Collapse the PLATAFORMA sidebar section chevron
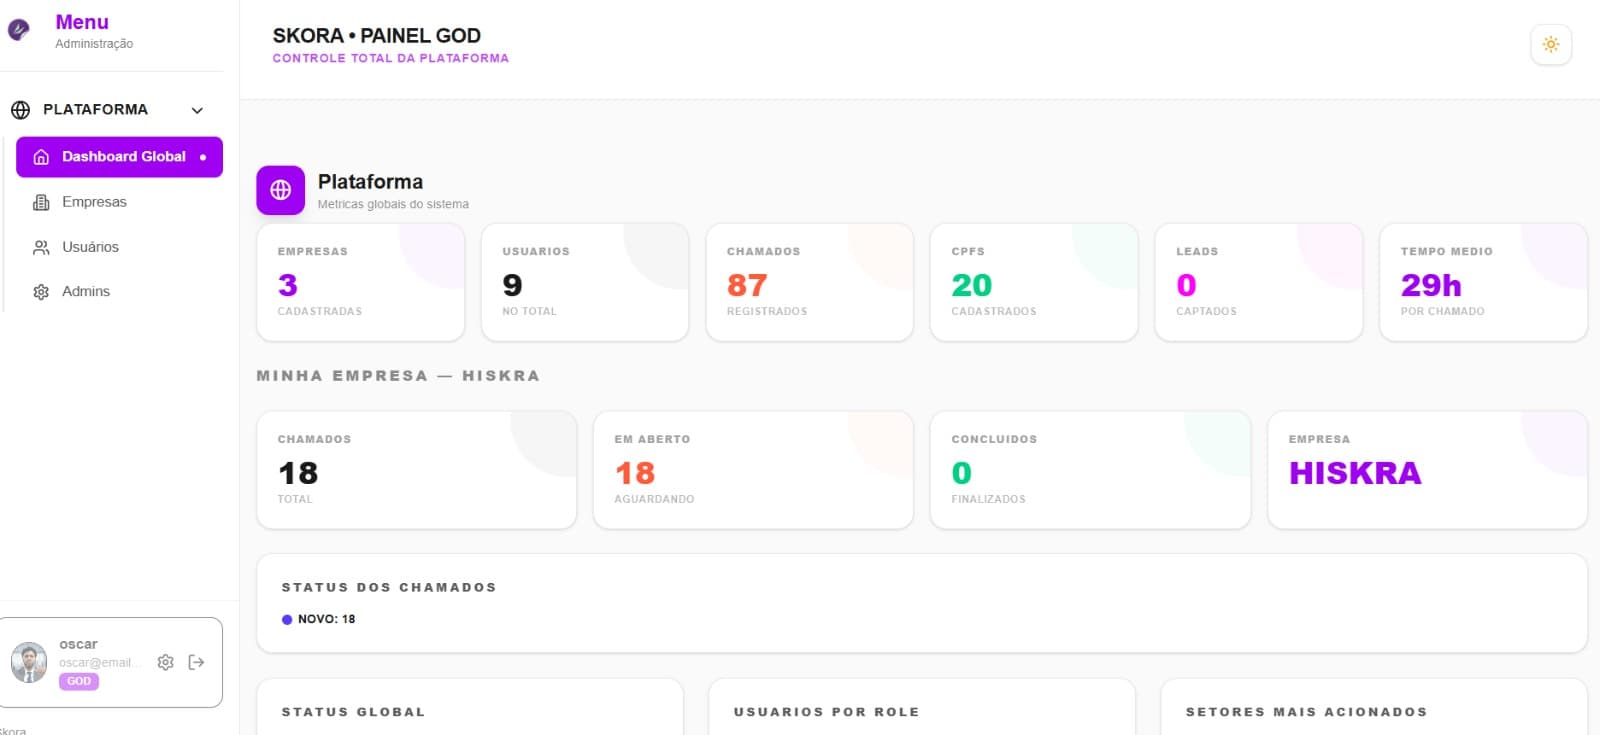 click(x=197, y=110)
